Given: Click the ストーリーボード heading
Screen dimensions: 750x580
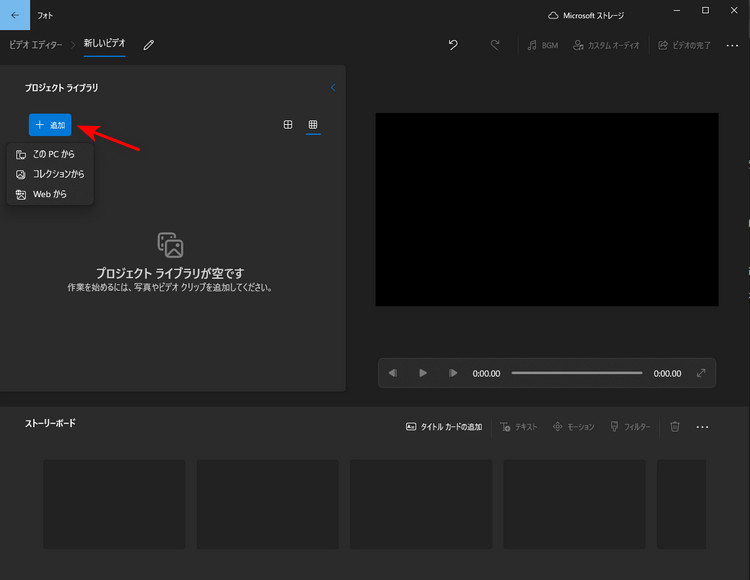Looking at the screenshot, I should coord(50,423).
